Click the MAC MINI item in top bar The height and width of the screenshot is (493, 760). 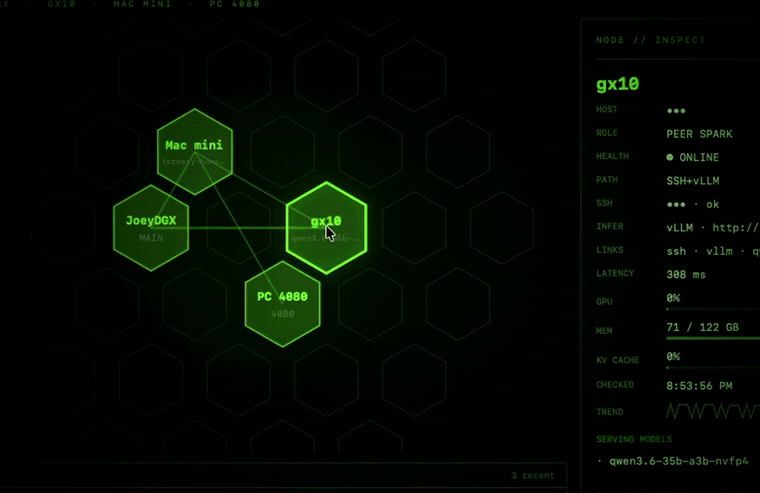(142, 4)
